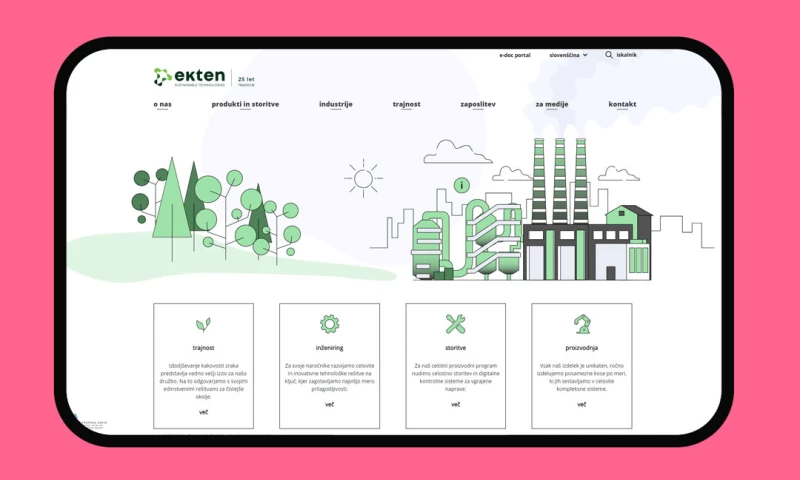The height and width of the screenshot is (480, 800).
Task: Click the leaf icon in trajnost card
Action: 203,324
